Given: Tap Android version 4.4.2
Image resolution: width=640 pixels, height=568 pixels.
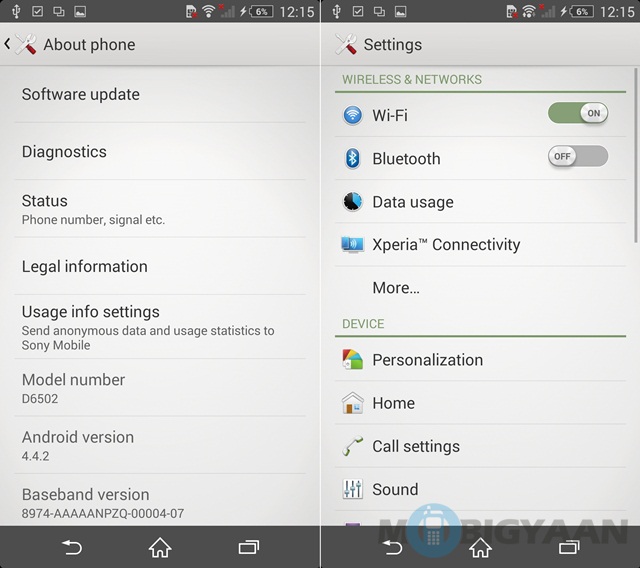Looking at the screenshot, I should (x=160, y=445).
